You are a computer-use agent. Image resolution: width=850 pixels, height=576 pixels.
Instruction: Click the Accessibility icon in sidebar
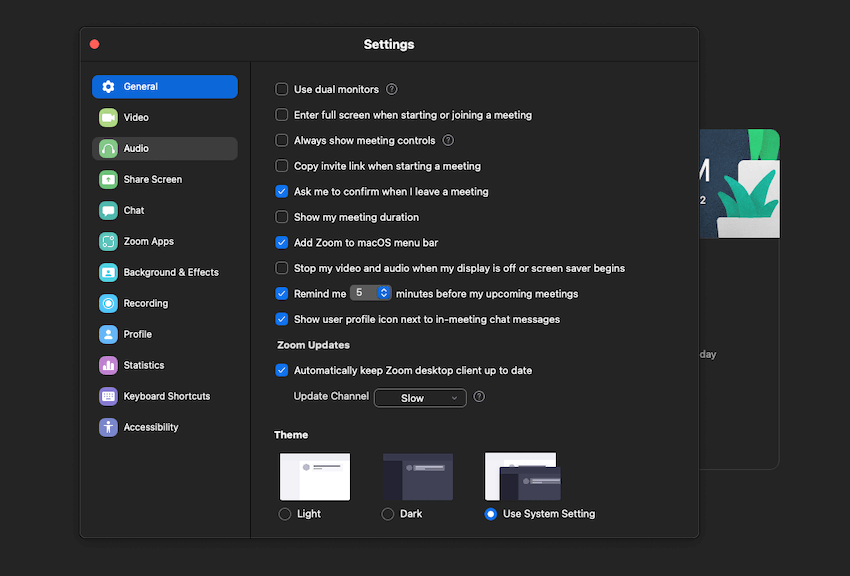pyautogui.click(x=108, y=428)
